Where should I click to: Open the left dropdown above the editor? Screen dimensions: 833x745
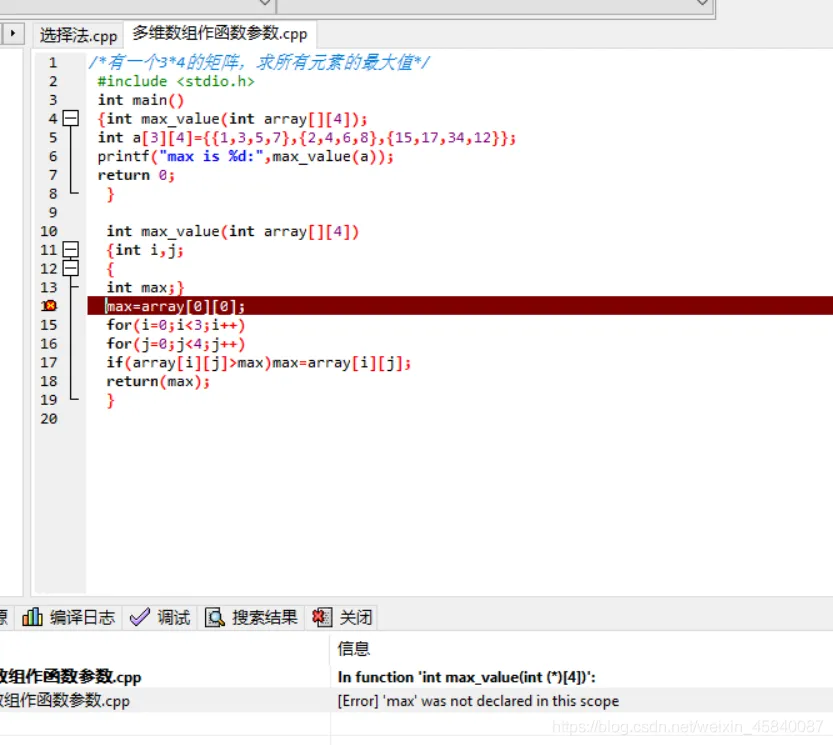click(265, 3)
